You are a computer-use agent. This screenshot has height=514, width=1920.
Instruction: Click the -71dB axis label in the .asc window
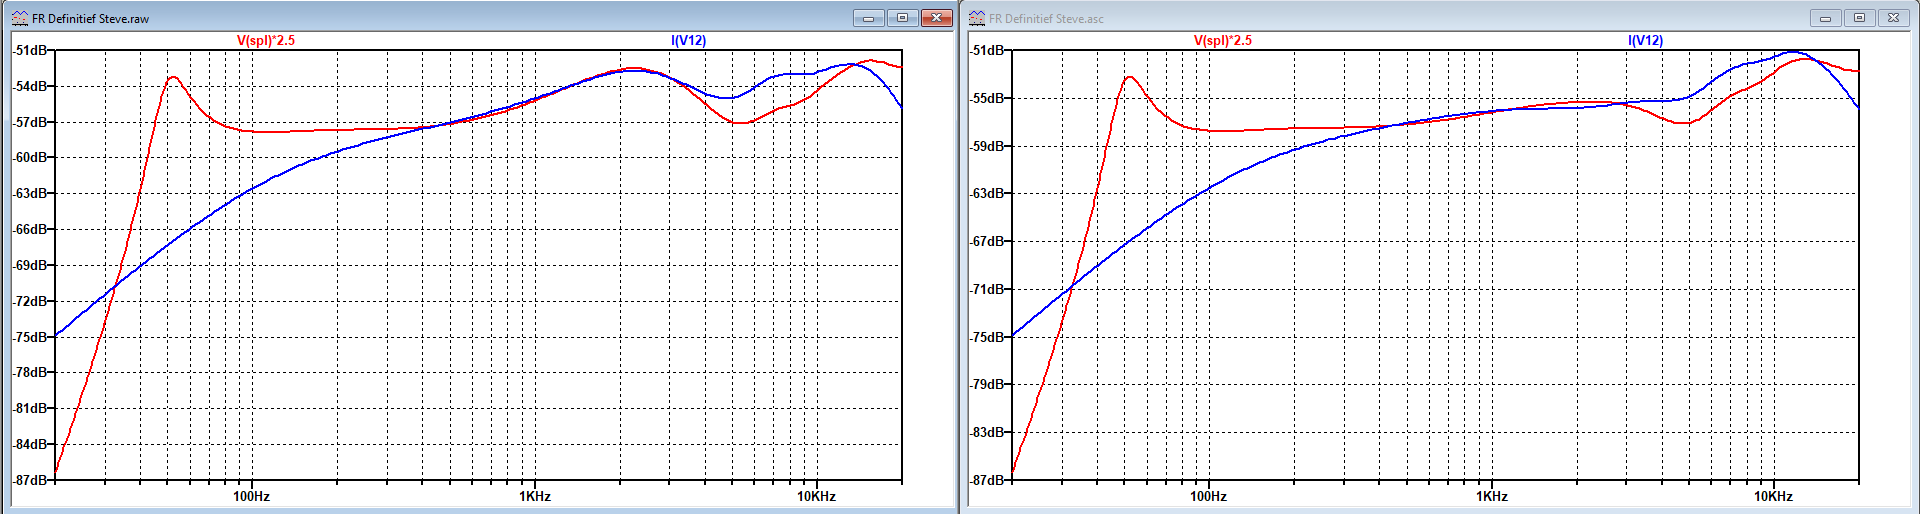point(987,289)
